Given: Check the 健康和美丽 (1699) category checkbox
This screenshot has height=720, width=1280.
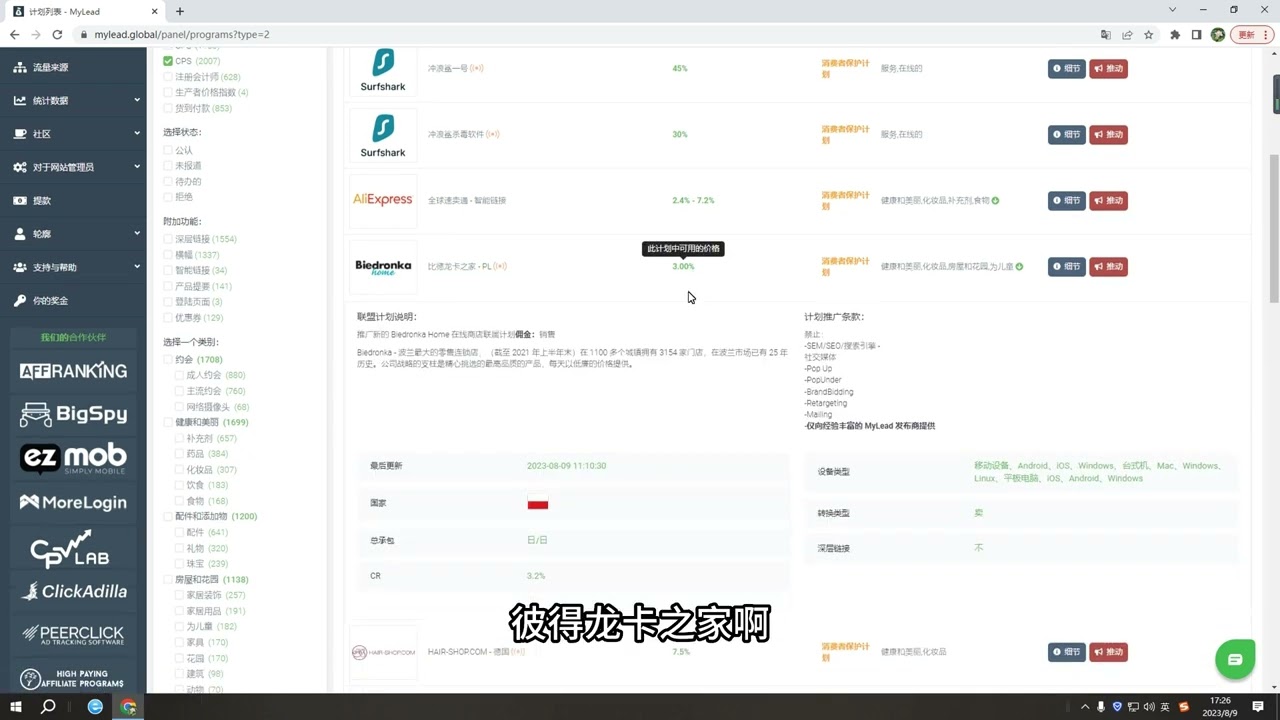Looking at the screenshot, I should click(x=168, y=422).
